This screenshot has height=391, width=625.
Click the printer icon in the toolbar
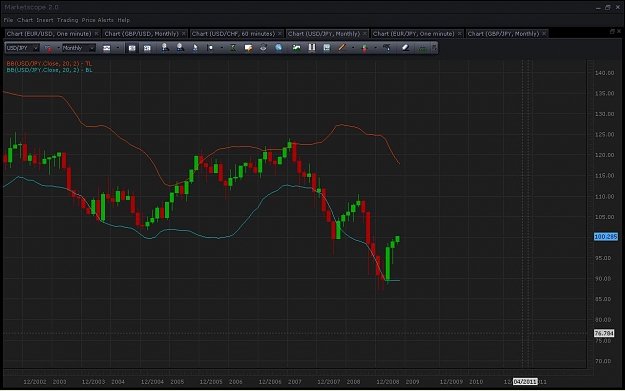[263, 48]
